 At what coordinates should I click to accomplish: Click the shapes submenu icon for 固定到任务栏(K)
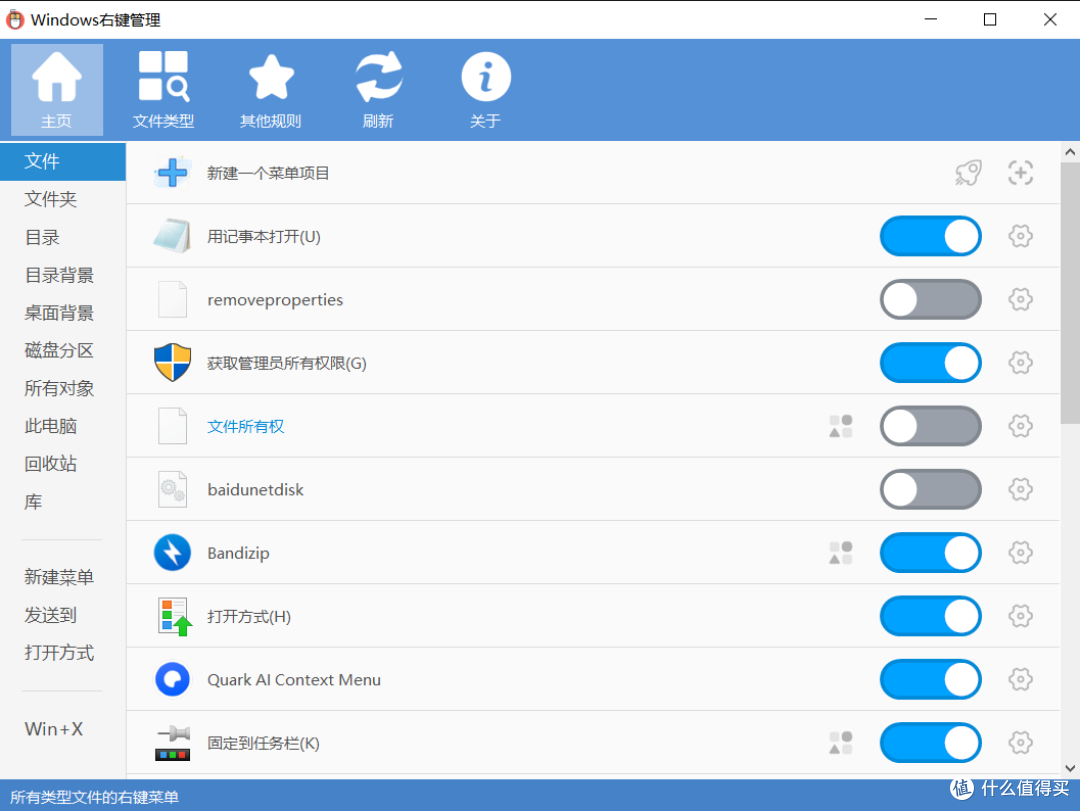[x=840, y=743]
